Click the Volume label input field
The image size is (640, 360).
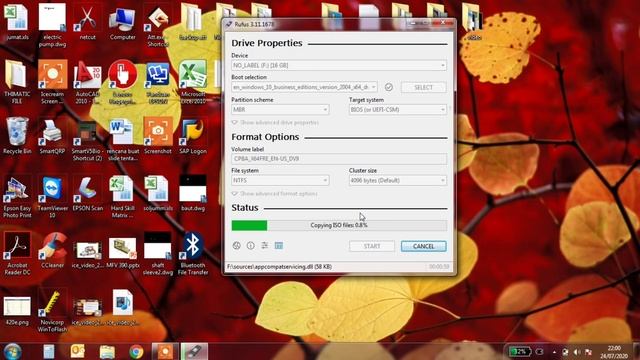(x=339, y=159)
